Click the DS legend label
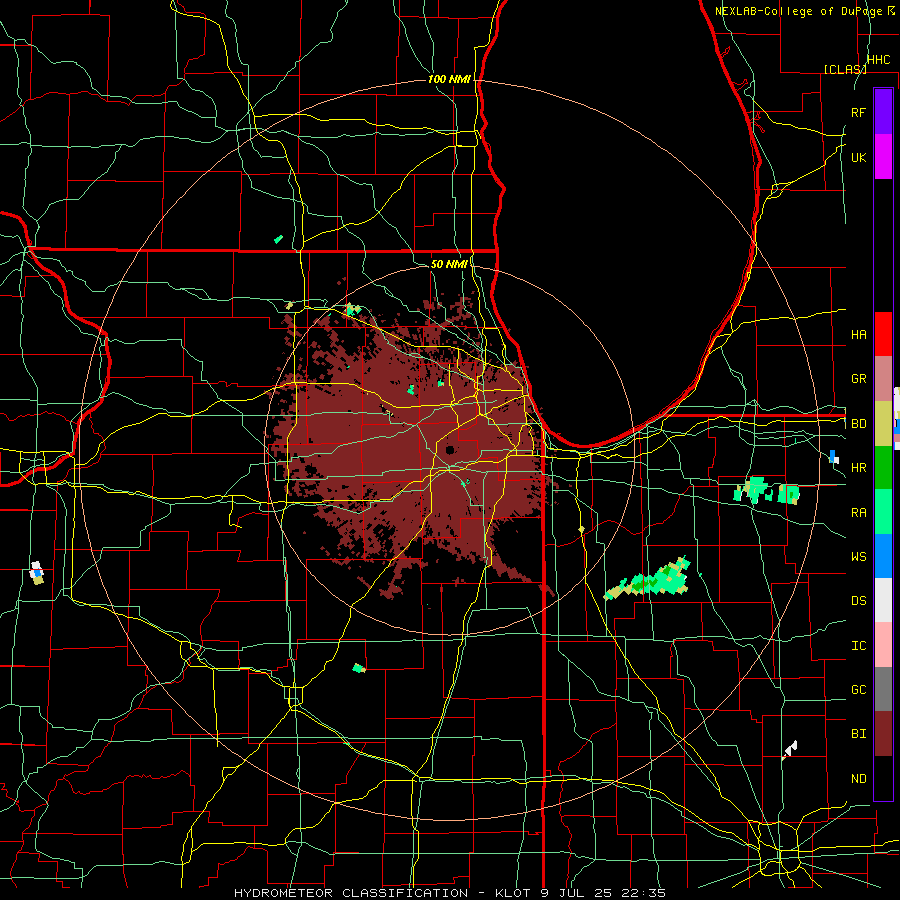The image size is (900, 900). point(858,601)
